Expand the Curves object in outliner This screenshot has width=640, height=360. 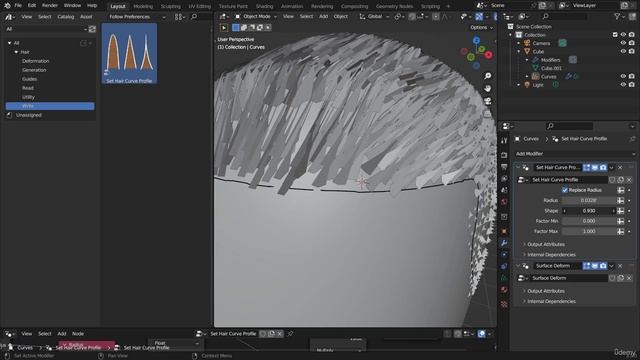[527, 76]
